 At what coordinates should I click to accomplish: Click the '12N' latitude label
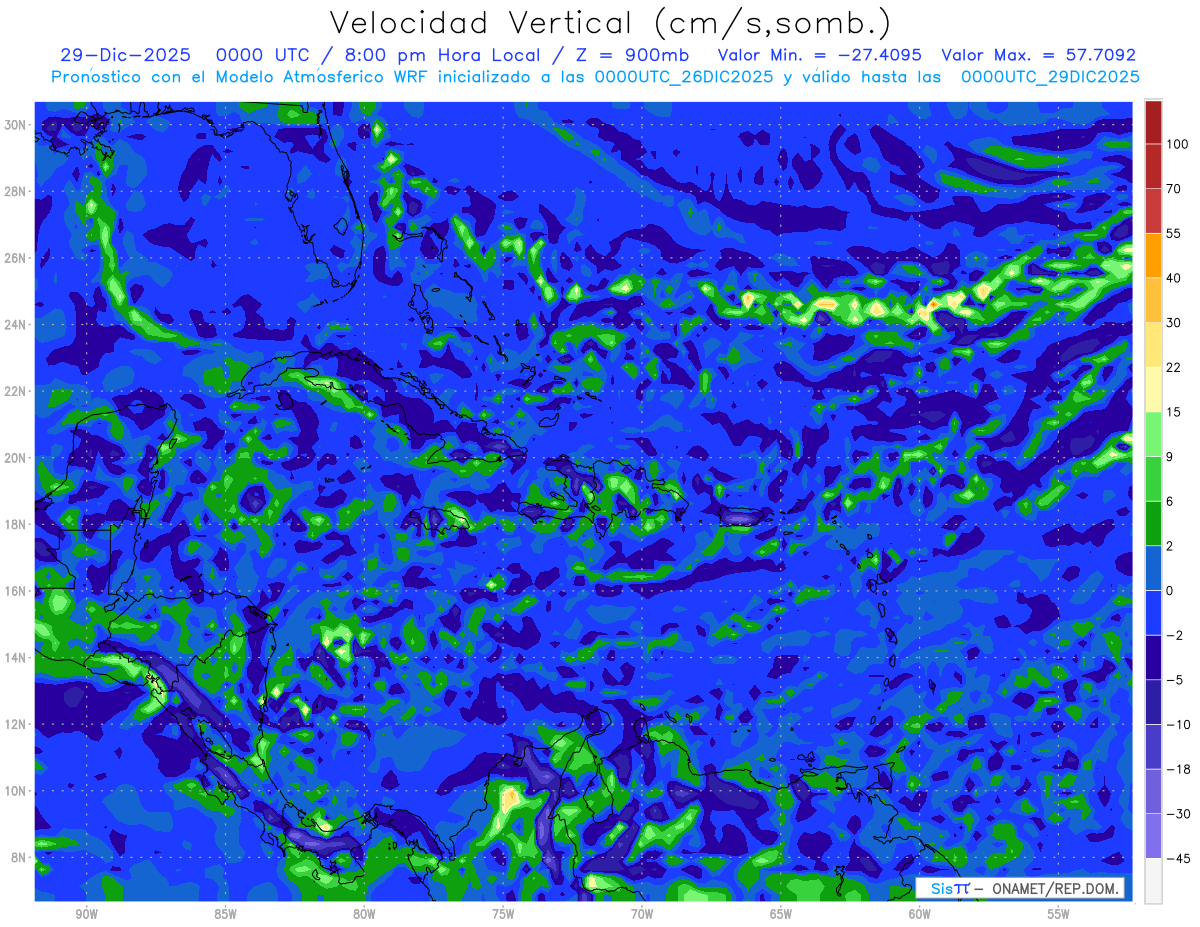click(17, 724)
